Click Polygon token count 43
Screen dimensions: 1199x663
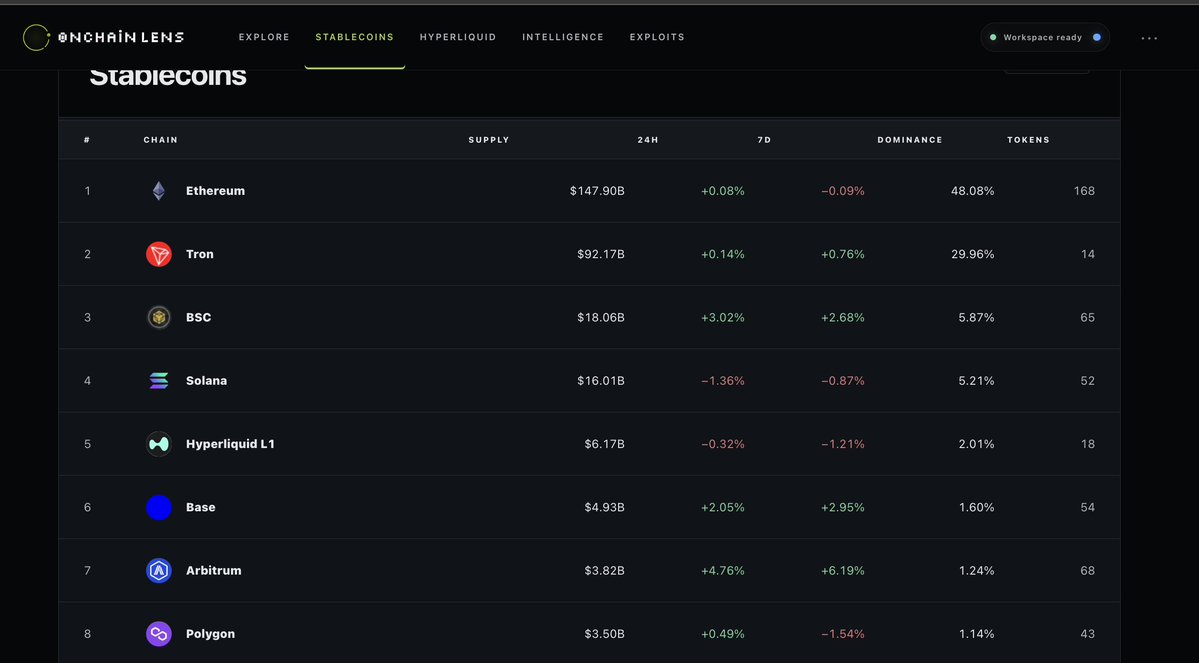1087,634
